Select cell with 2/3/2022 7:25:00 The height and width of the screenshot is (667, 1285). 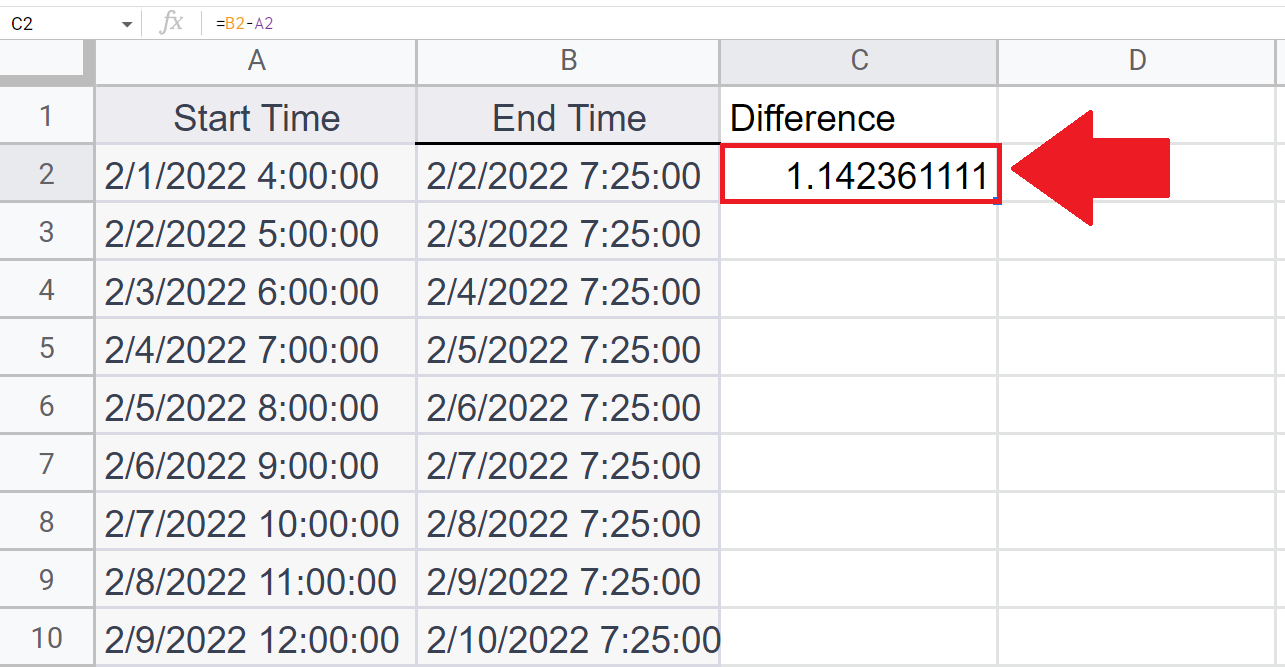pos(568,232)
